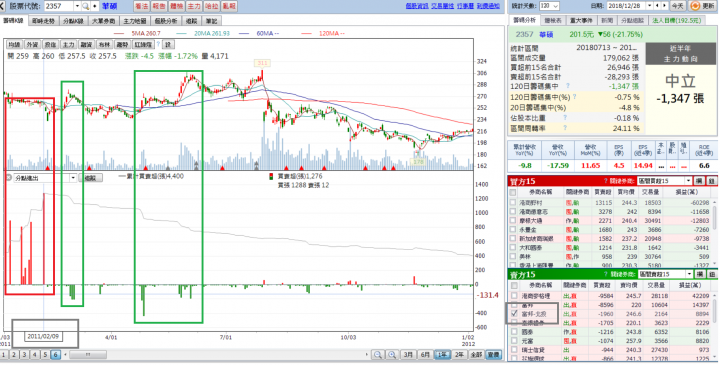720x365 pixels.
Task: Check the box for 港商麥格理 in sellers list
Action: click(x=514, y=296)
